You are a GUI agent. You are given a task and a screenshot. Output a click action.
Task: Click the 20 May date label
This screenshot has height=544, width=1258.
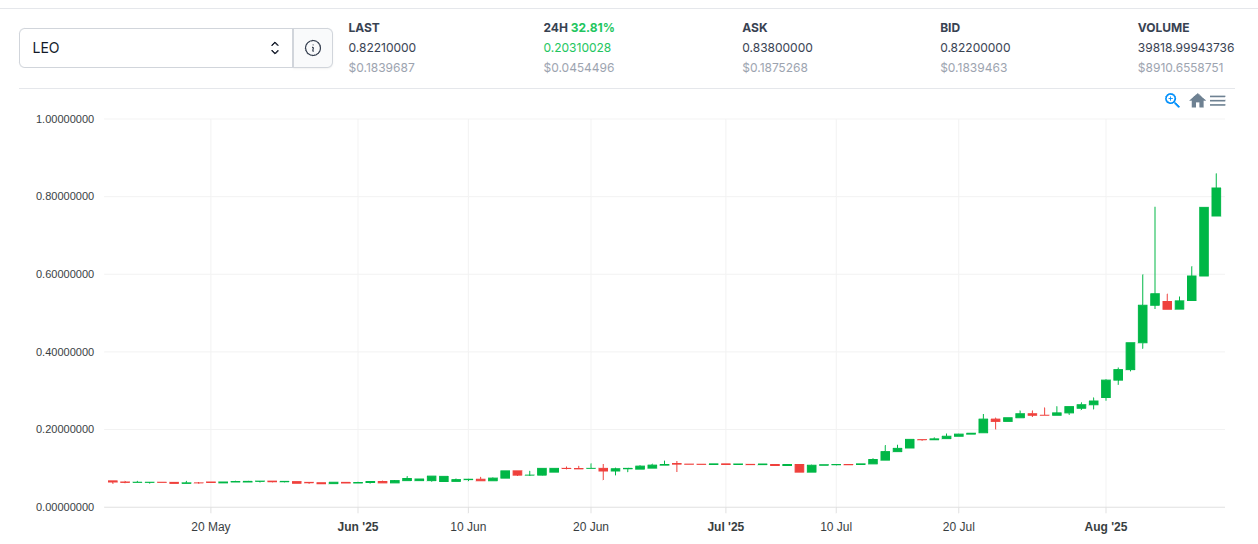tap(211, 526)
